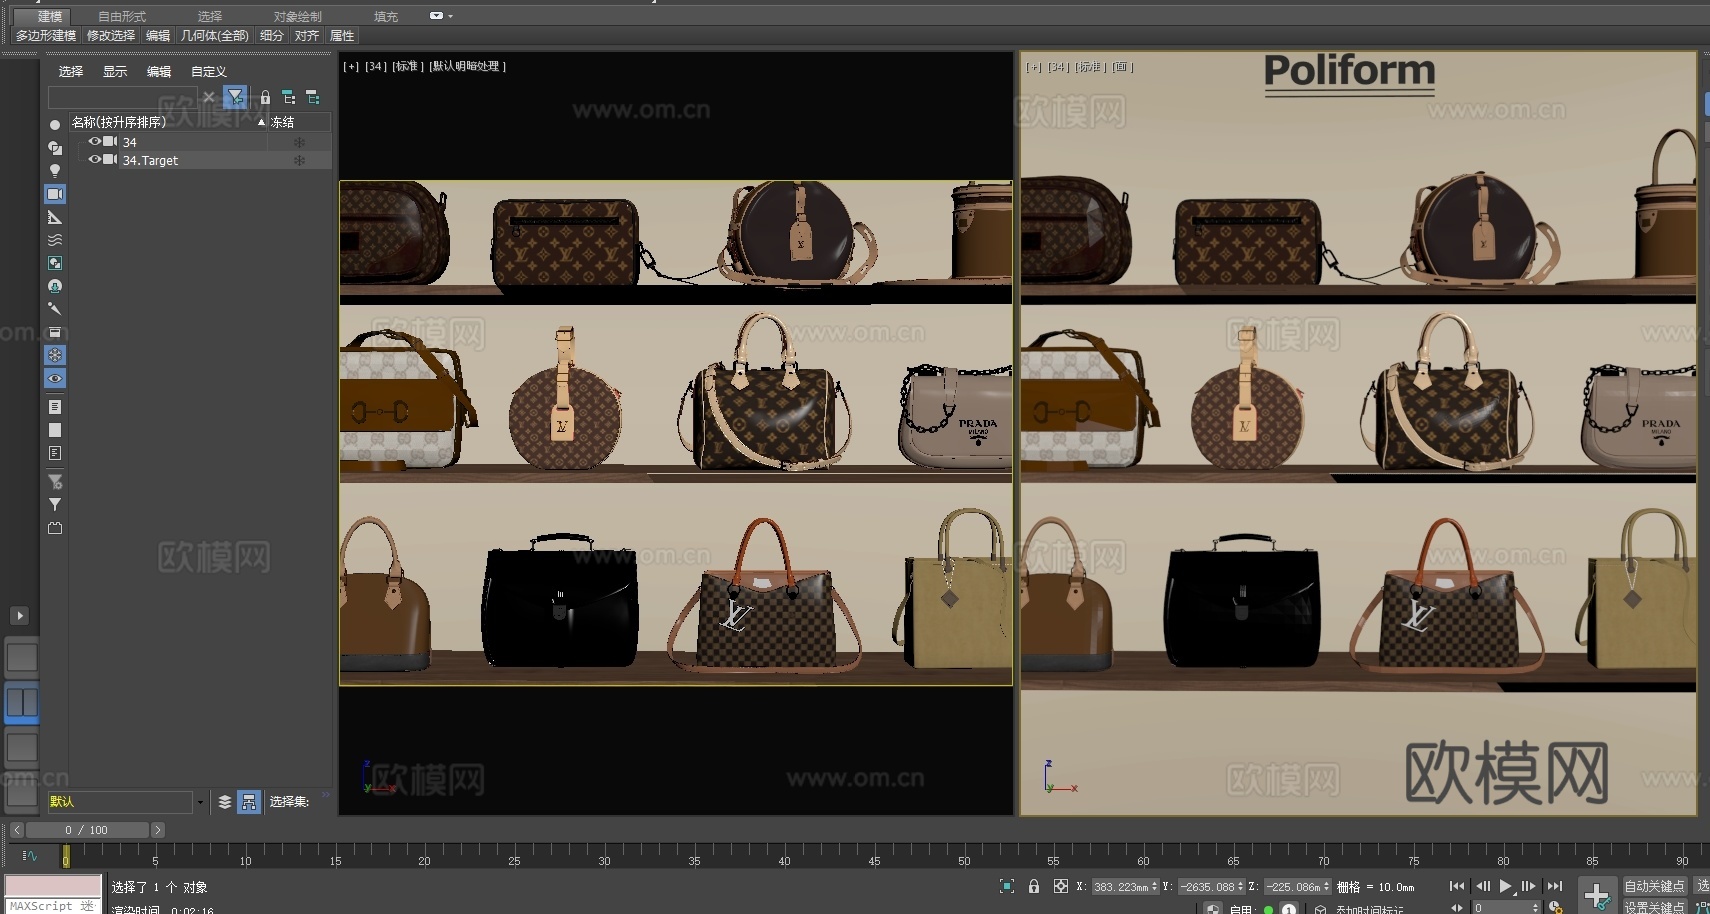
Task: Toggle isolate selection icon in status bar
Action: 1007,886
